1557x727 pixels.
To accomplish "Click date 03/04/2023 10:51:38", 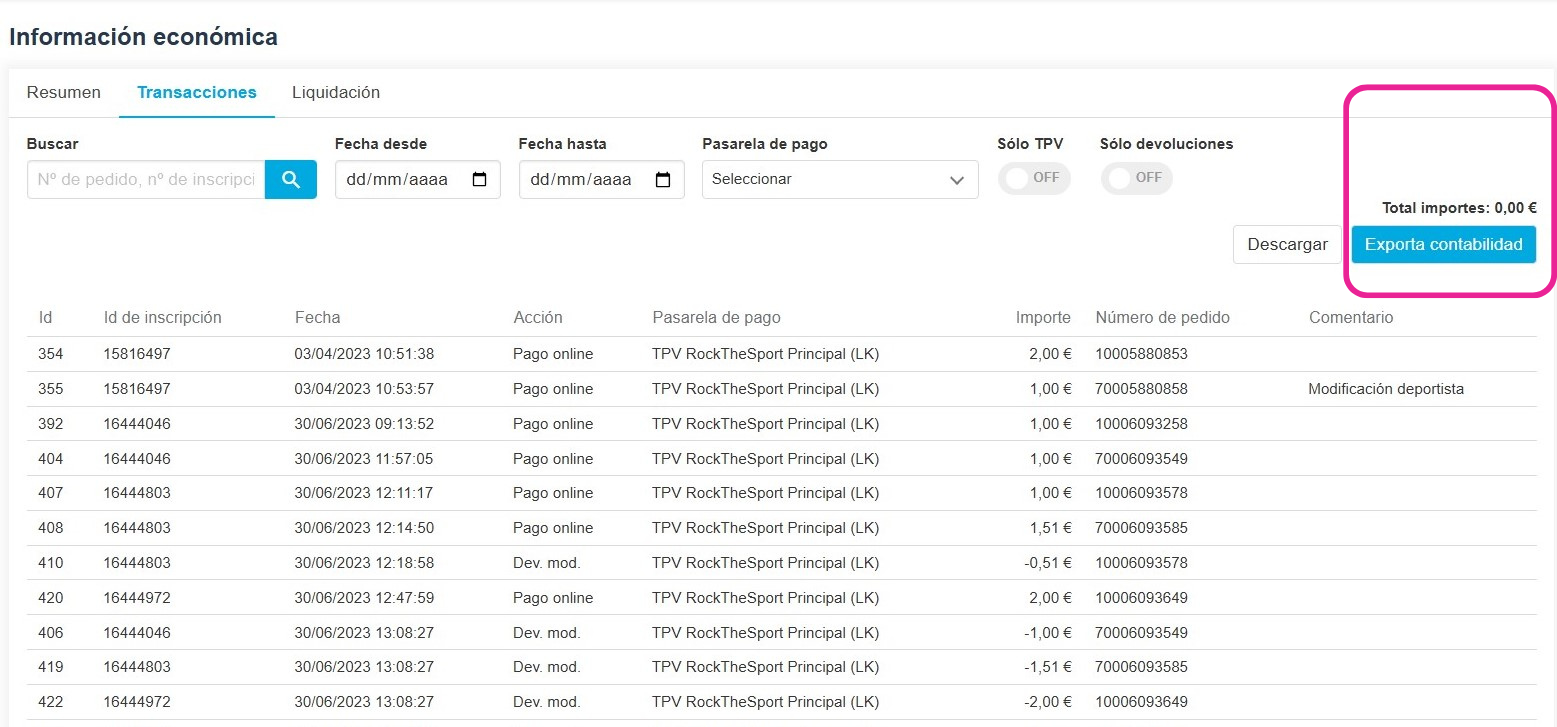I will click(x=364, y=354).
